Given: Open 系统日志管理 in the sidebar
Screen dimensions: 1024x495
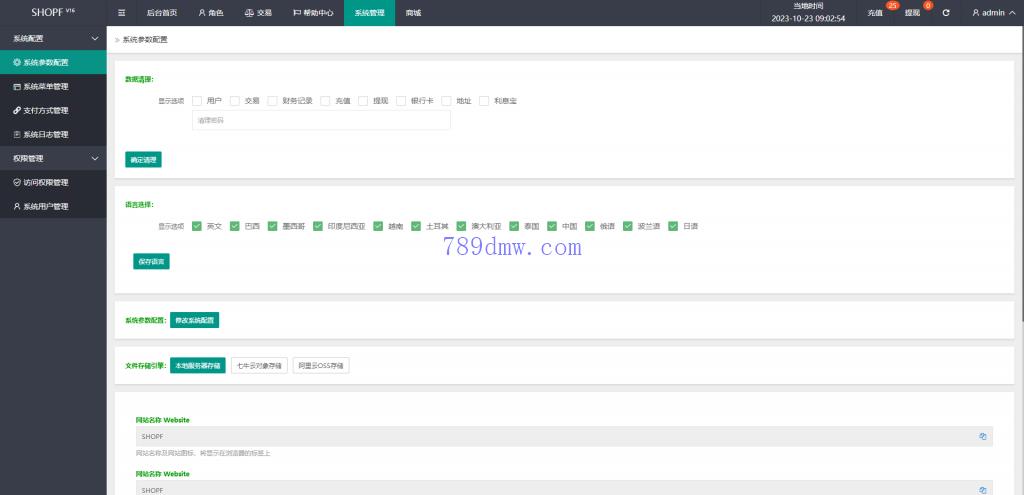Looking at the screenshot, I should (x=45, y=134).
